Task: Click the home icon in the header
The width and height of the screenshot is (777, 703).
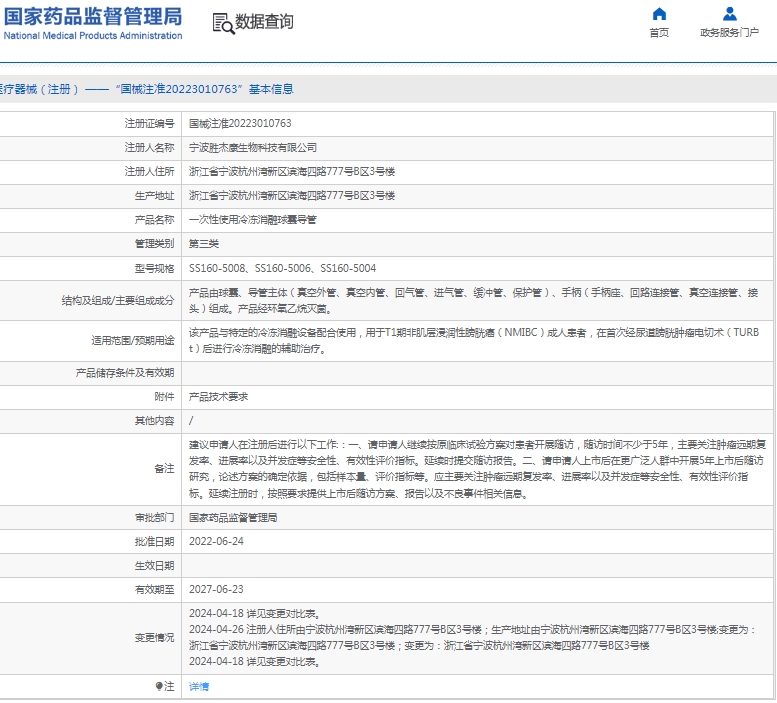Action: point(659,14)
